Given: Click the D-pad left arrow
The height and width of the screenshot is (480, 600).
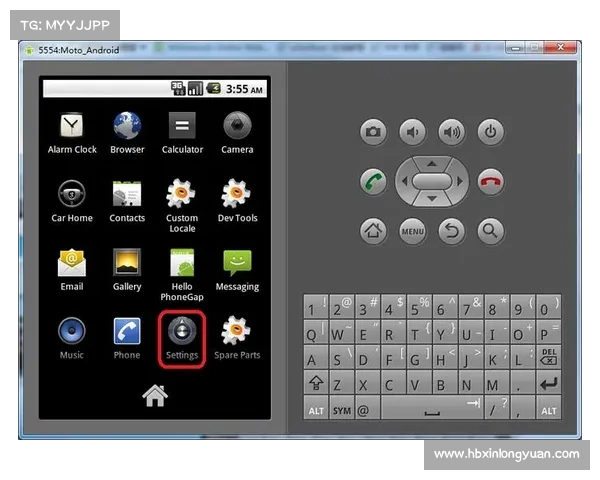Looking at the screenshot, I should (404, 181).
